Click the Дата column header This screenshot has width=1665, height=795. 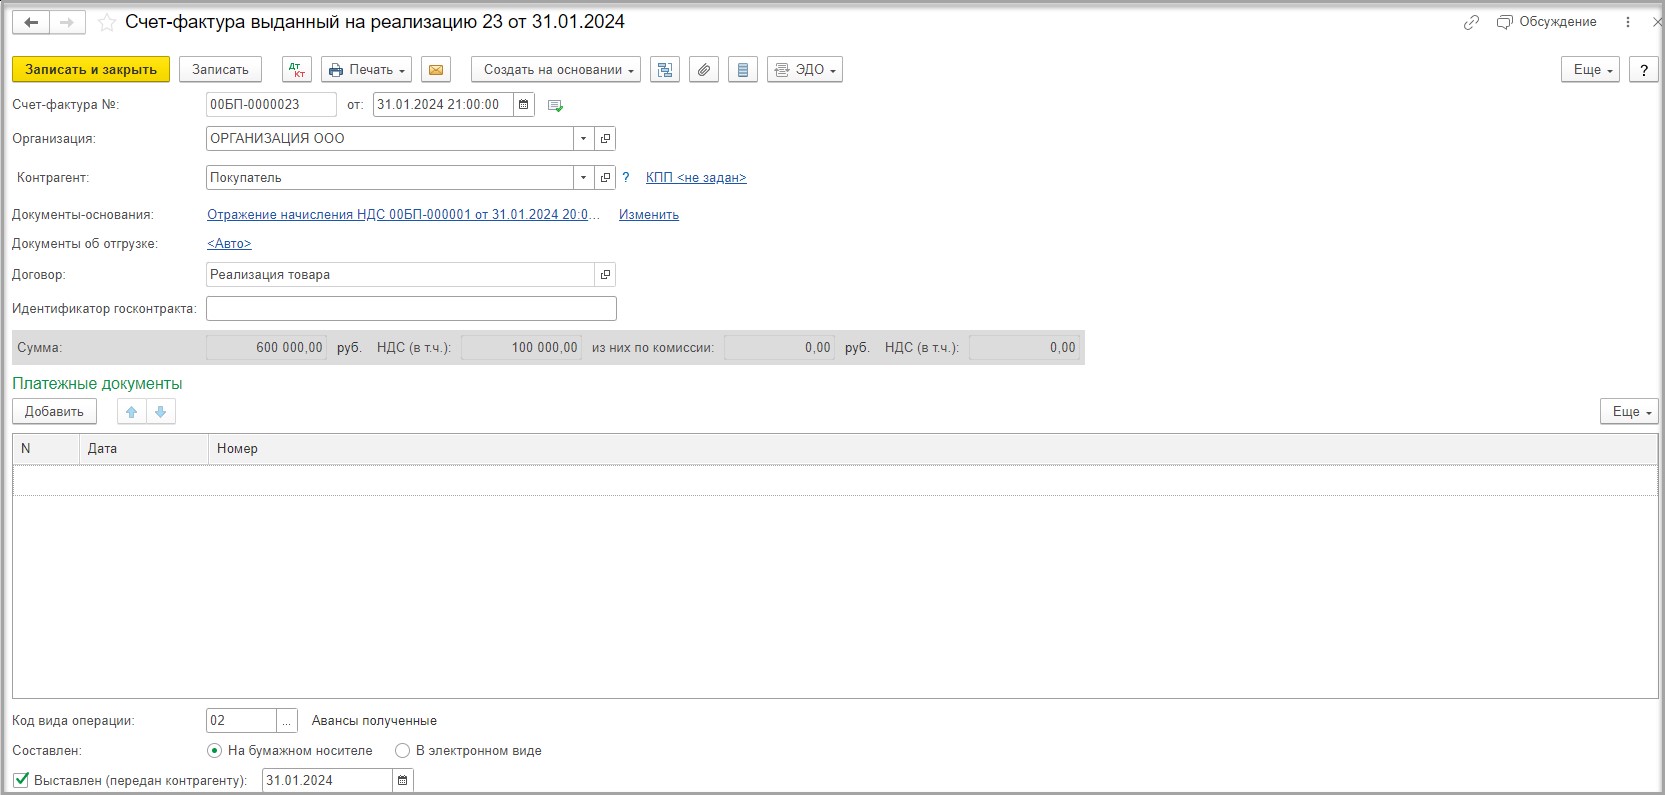(143, 449)
